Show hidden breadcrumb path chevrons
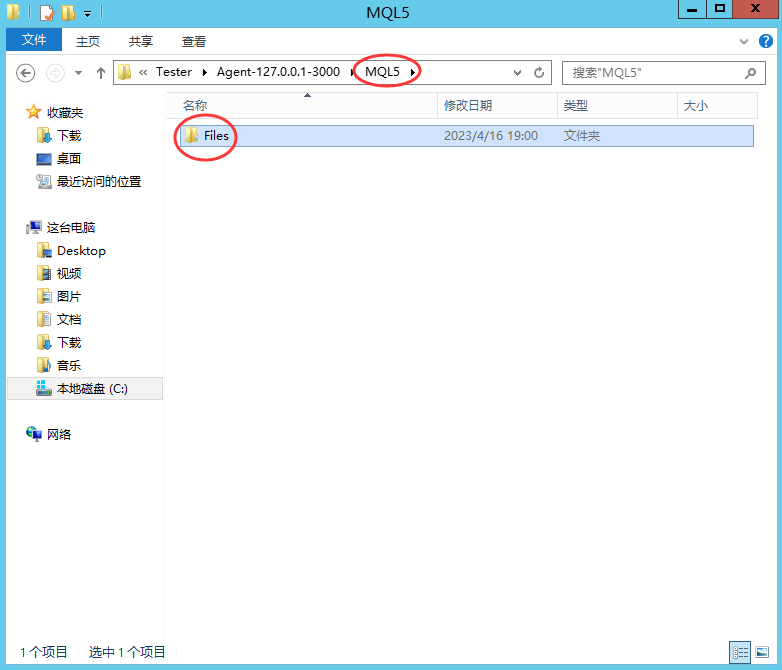This screenshot has height=670, width=782. pos(143,73)
